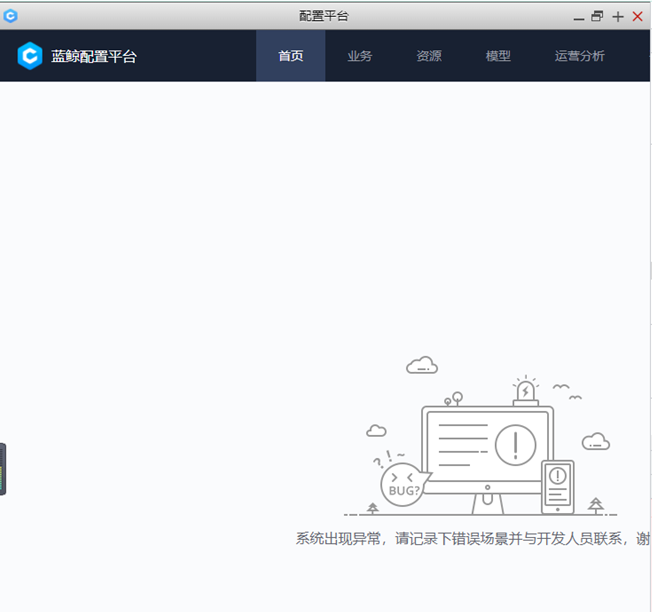
Task: Open the 资源 navigation tab
Action: (429, 56)
